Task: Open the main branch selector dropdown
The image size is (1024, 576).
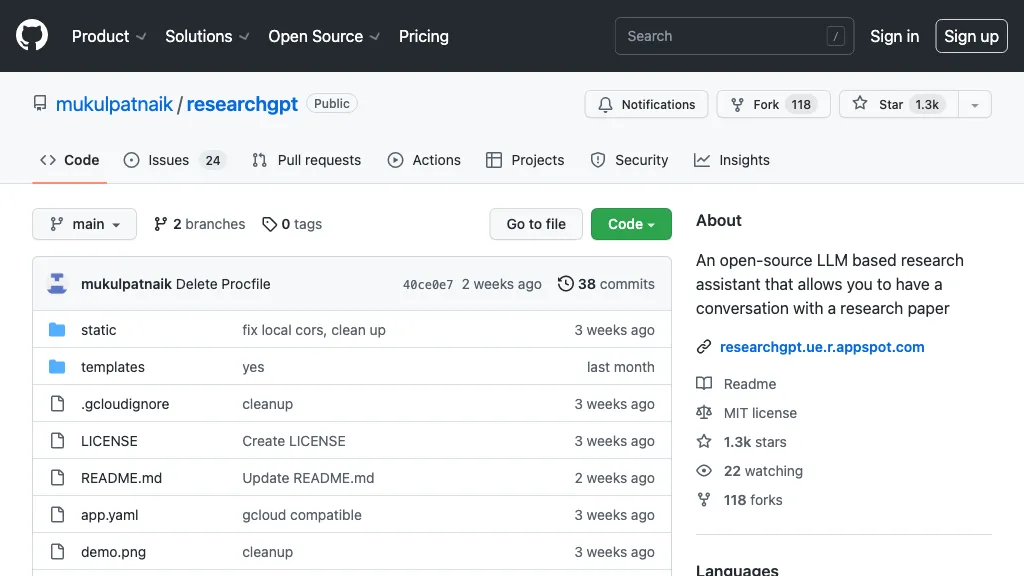Action: 84,224
